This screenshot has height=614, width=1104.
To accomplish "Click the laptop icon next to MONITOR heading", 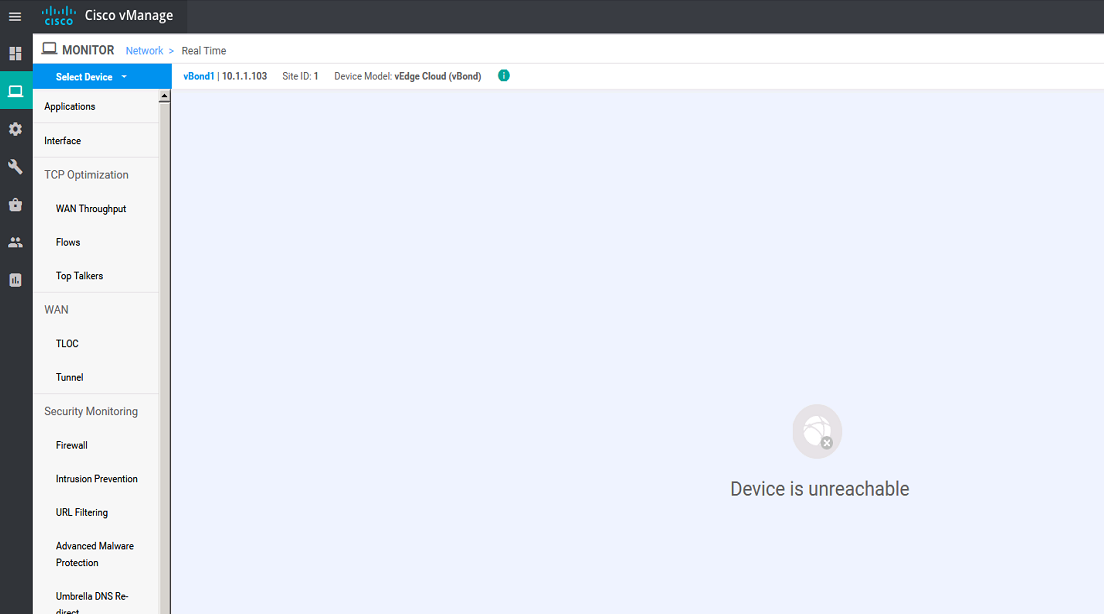I will pos(49,49).
